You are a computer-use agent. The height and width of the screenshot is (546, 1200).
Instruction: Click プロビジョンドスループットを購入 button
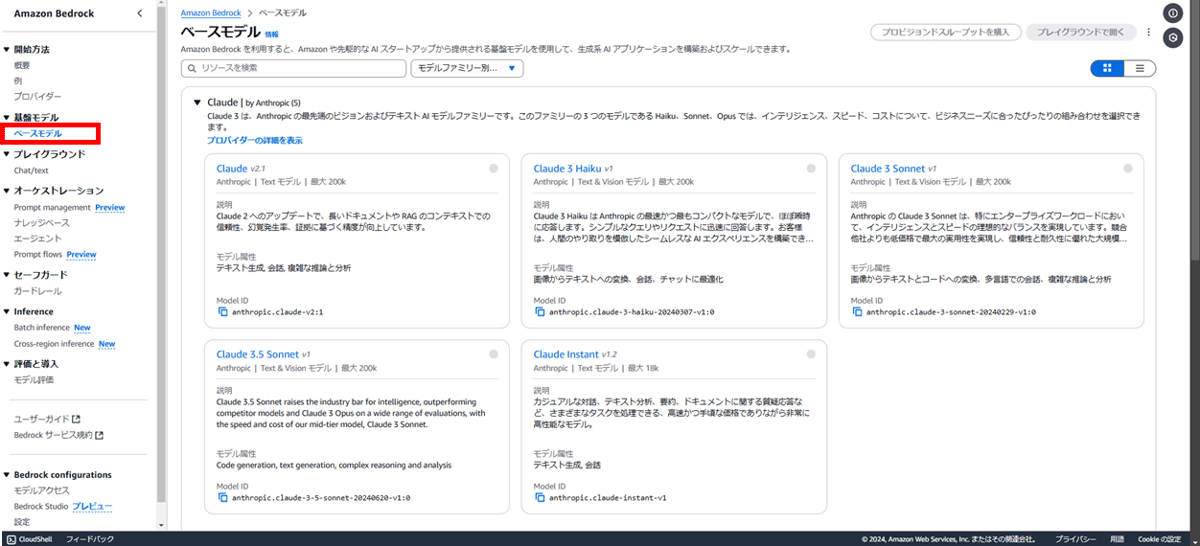945,32
